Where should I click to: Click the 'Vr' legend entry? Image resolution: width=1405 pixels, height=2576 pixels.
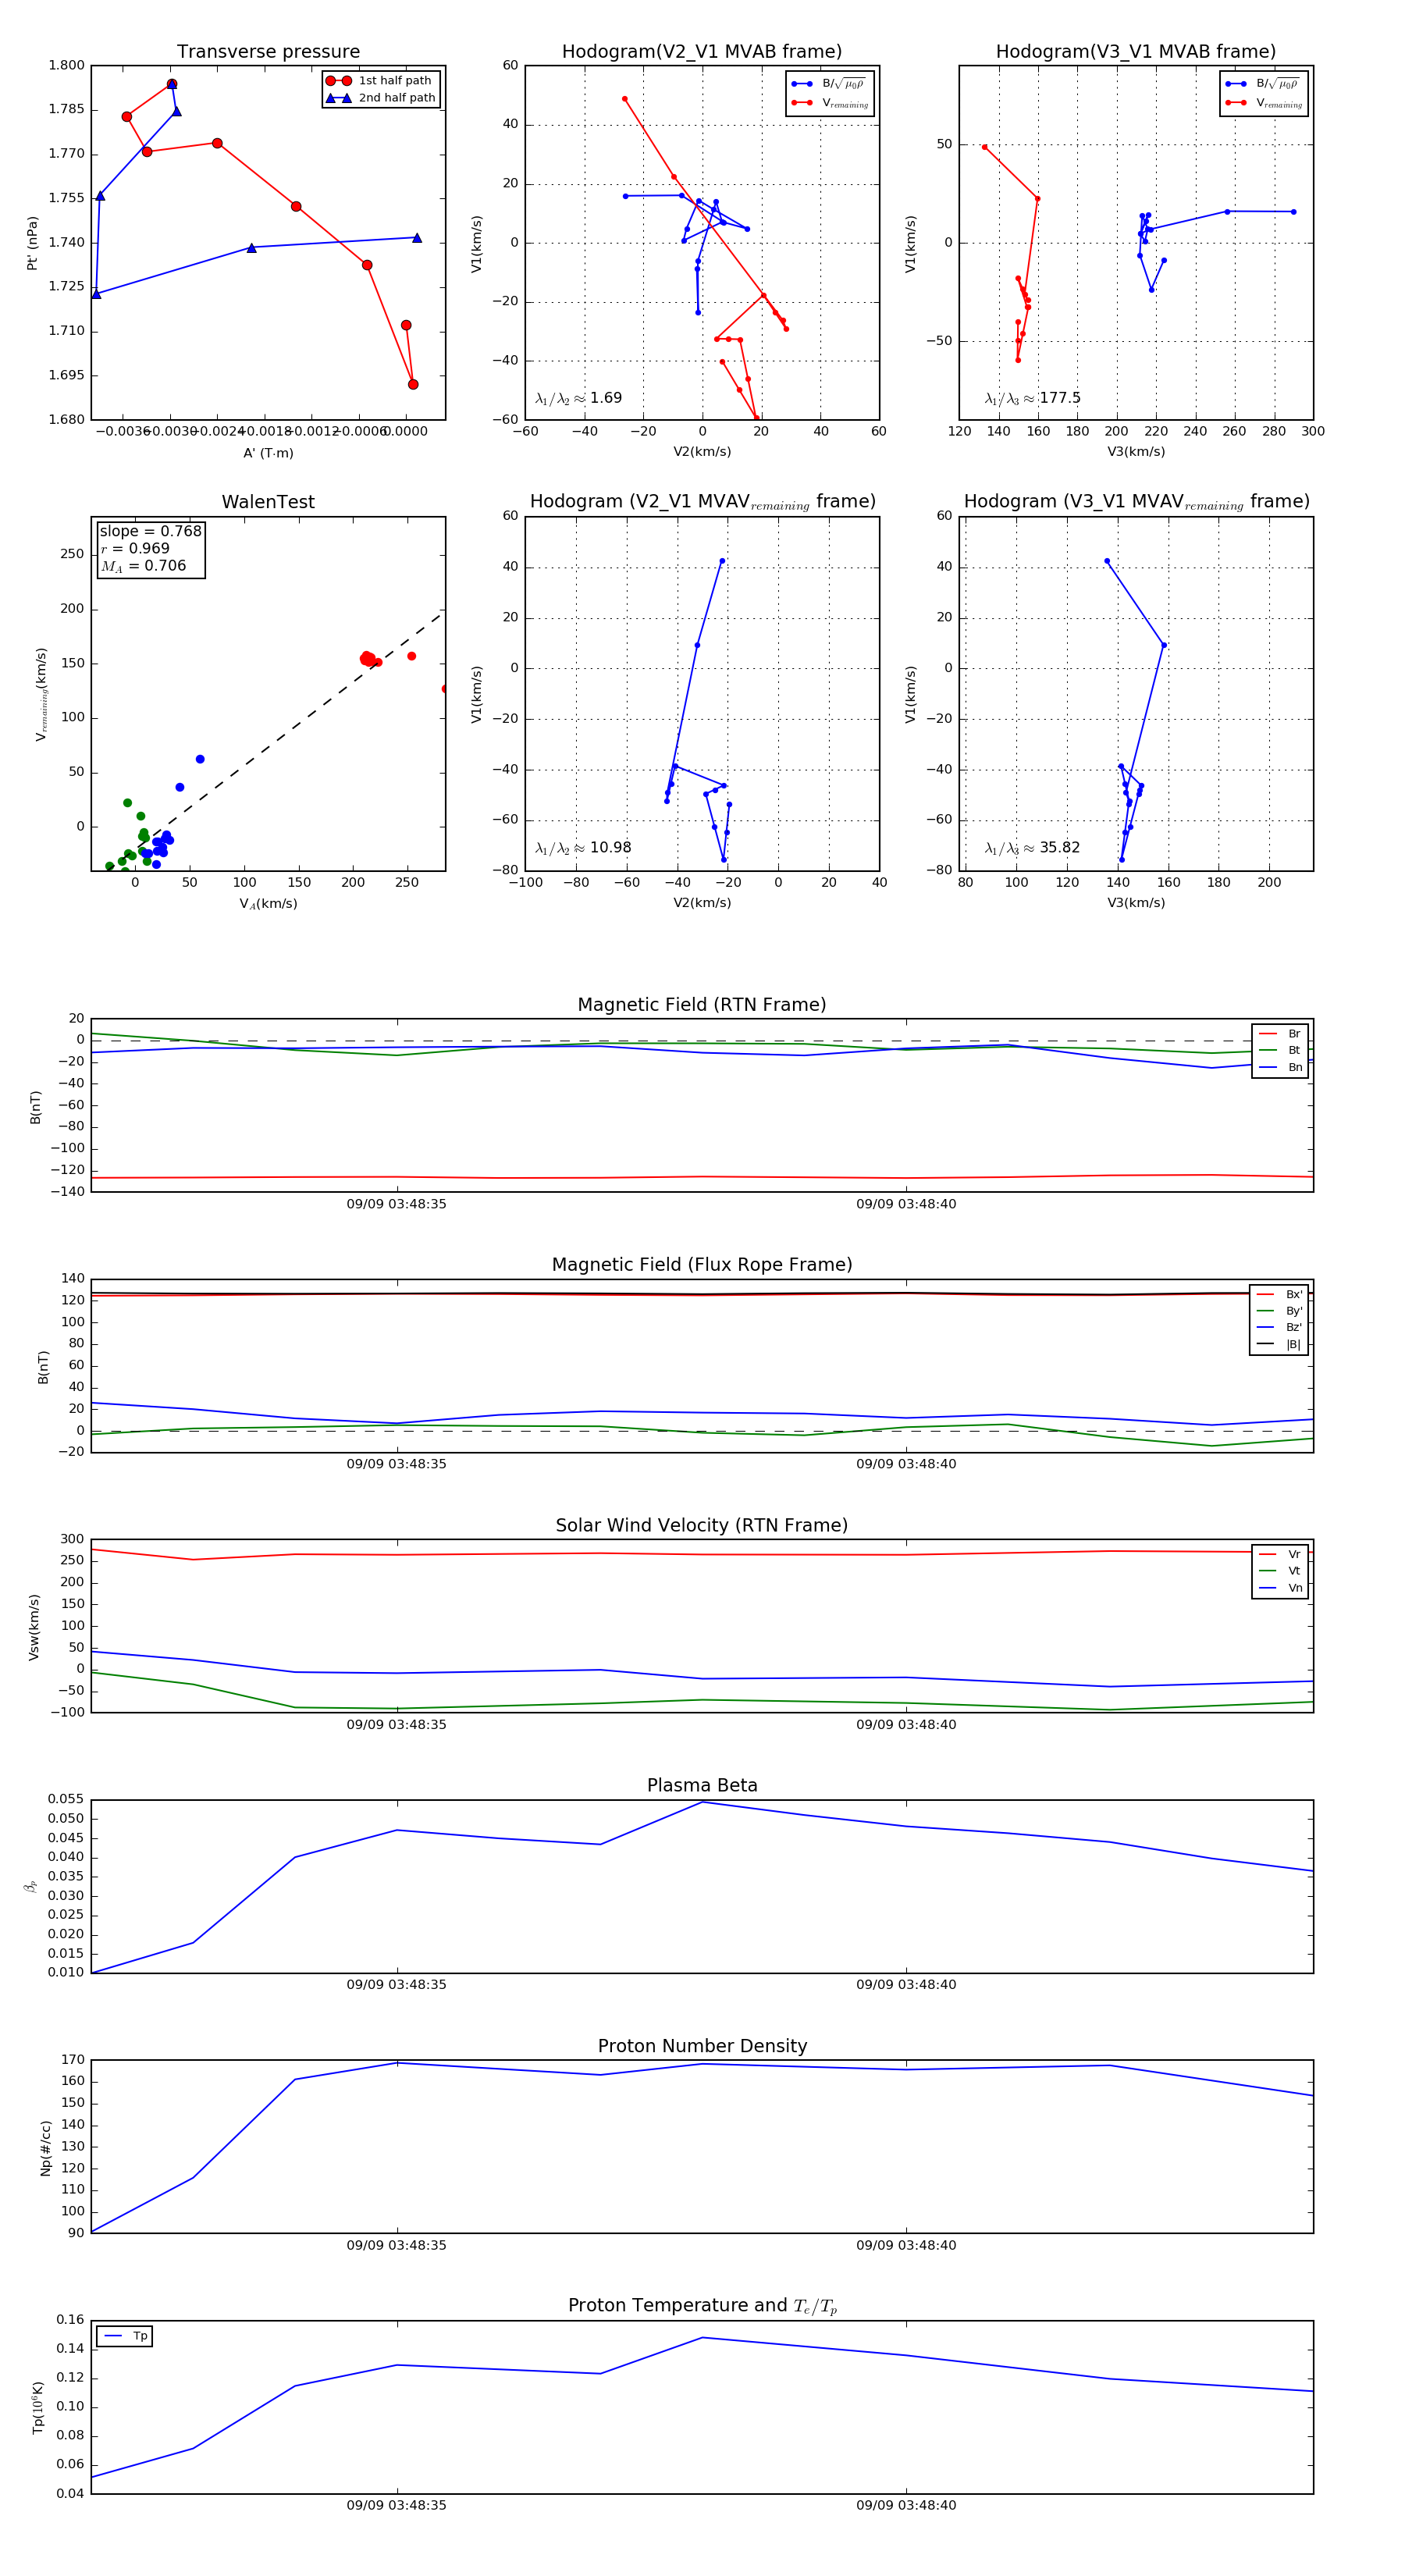click(x=1280, y=1555)
